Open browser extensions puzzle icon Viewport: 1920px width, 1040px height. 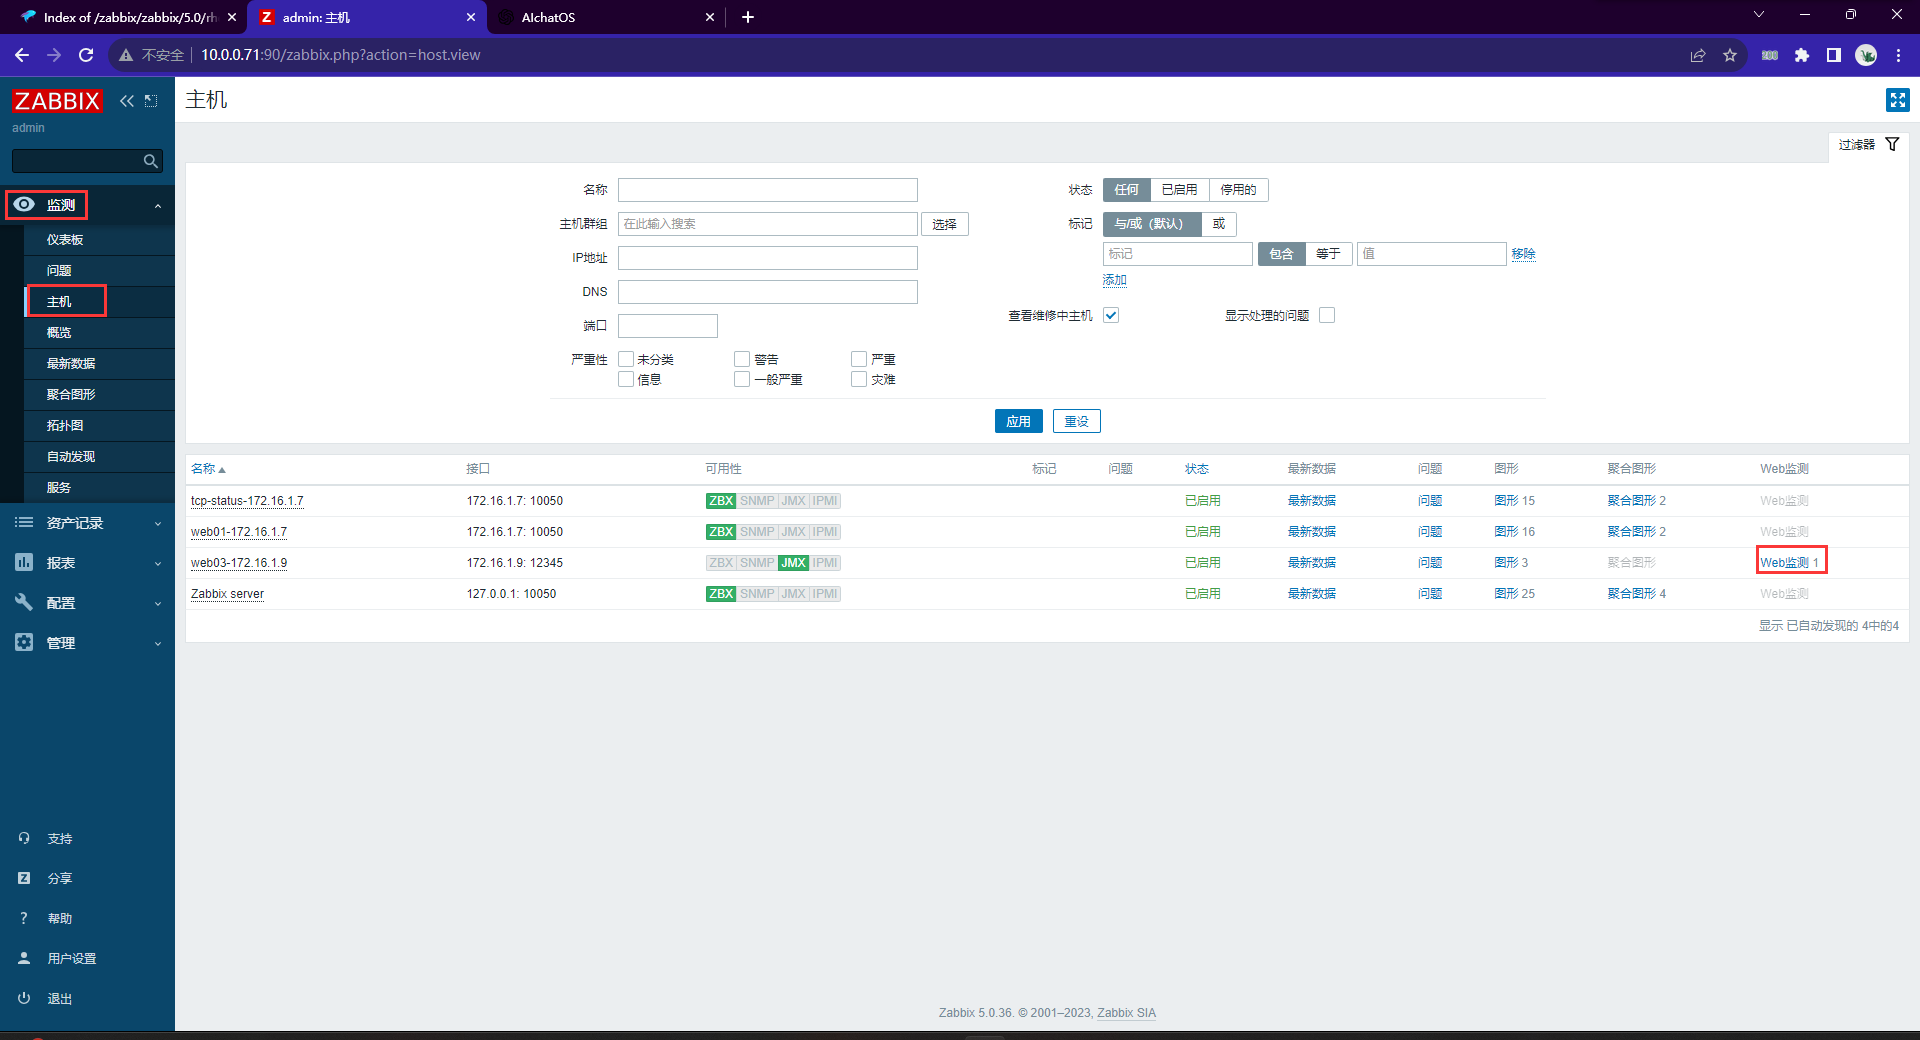1802,55
